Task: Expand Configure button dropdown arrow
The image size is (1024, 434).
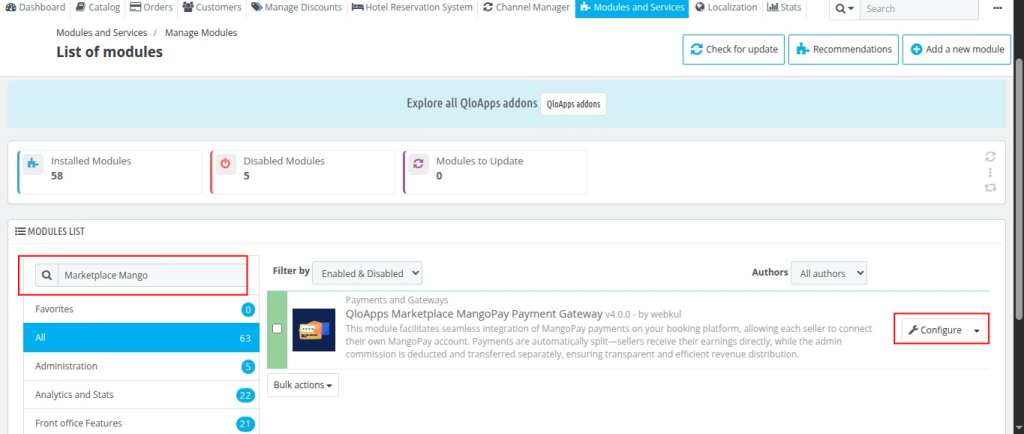Action: [976, 330]
